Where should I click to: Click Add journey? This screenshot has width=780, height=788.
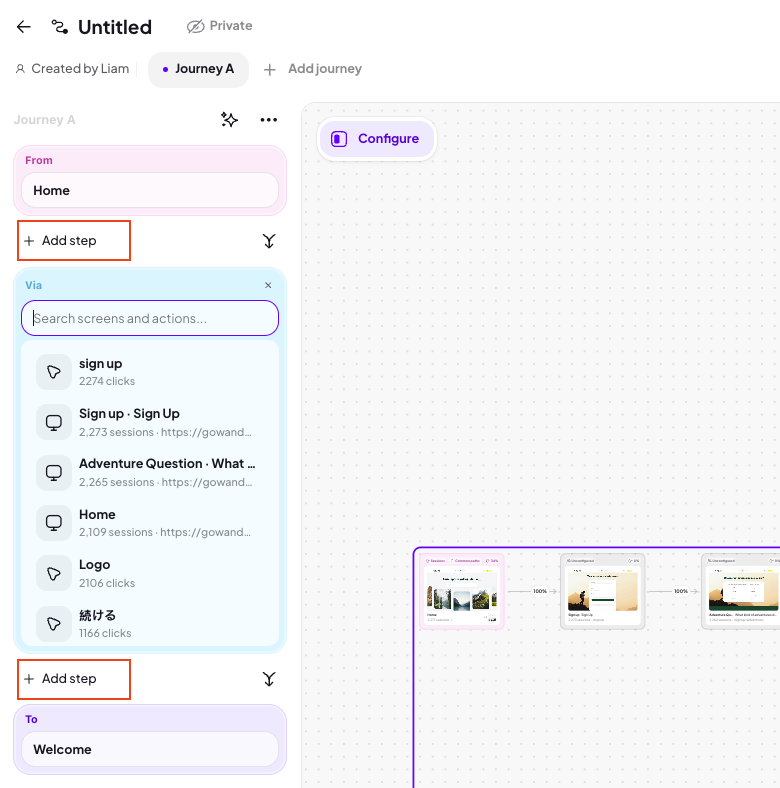click(x=313, y=69)
